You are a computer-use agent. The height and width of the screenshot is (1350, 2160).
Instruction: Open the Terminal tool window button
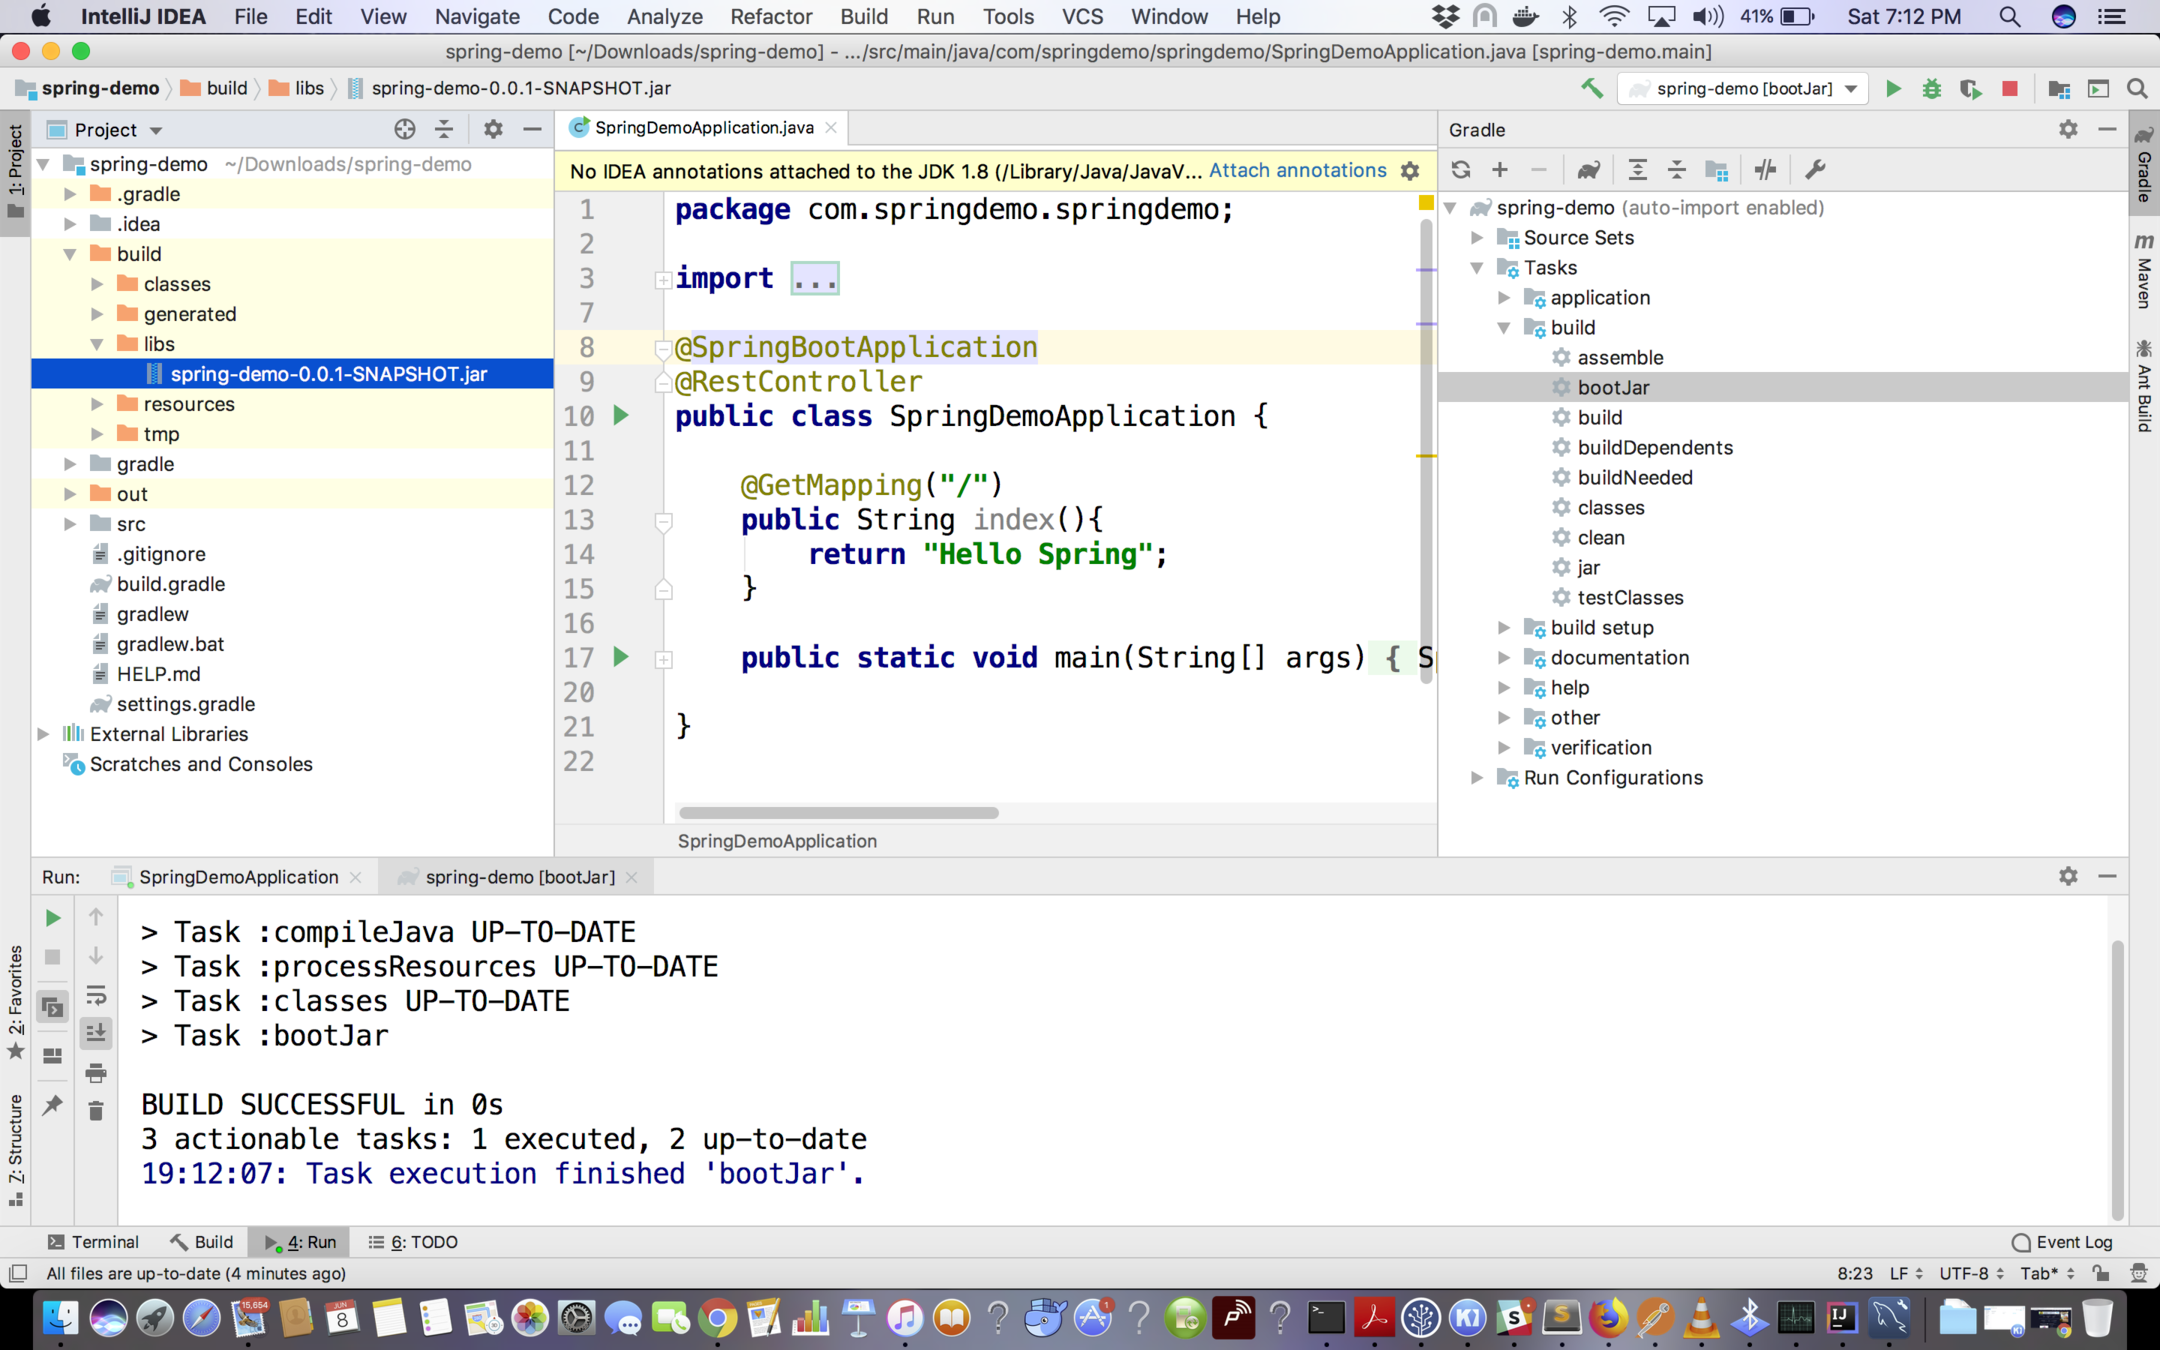94,1242
